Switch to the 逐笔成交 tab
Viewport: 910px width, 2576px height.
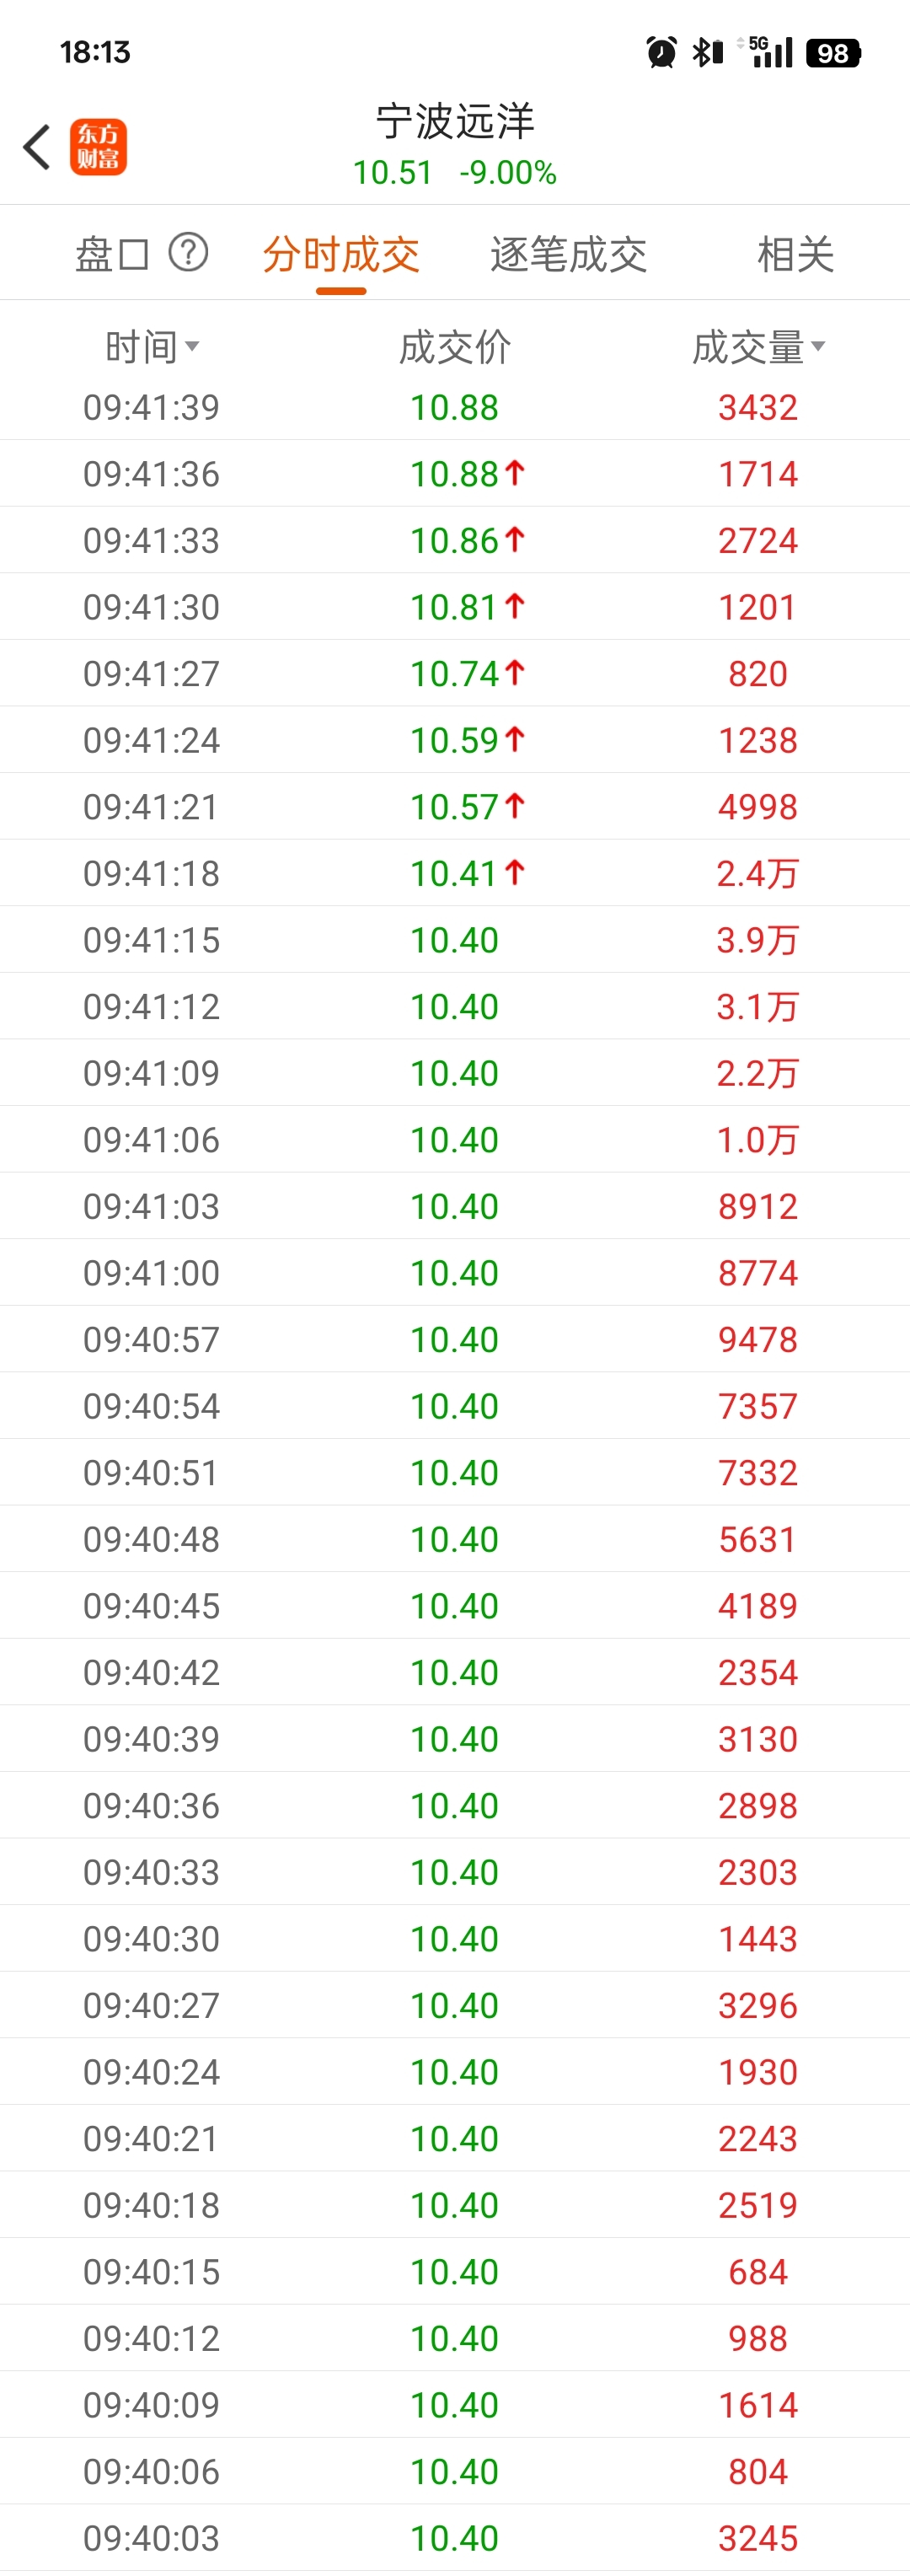pos(568,254)
